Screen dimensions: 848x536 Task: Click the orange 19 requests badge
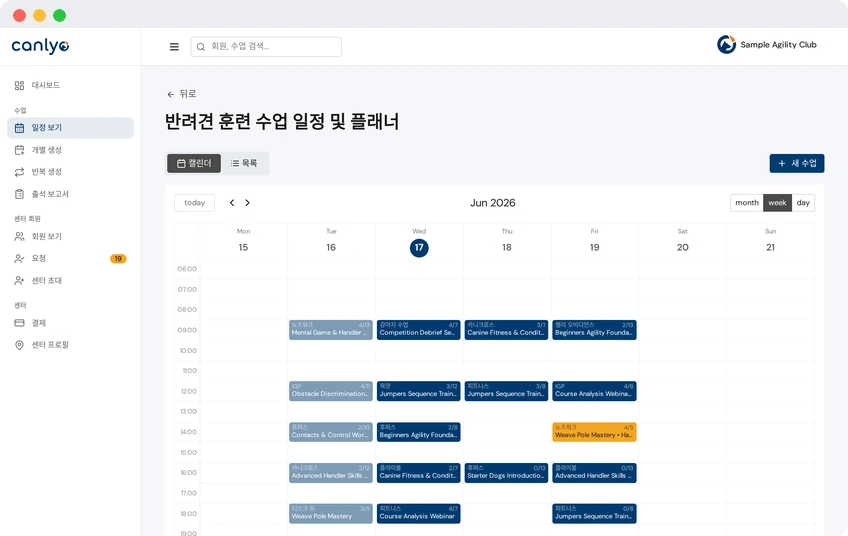click(x=118, y=259)
